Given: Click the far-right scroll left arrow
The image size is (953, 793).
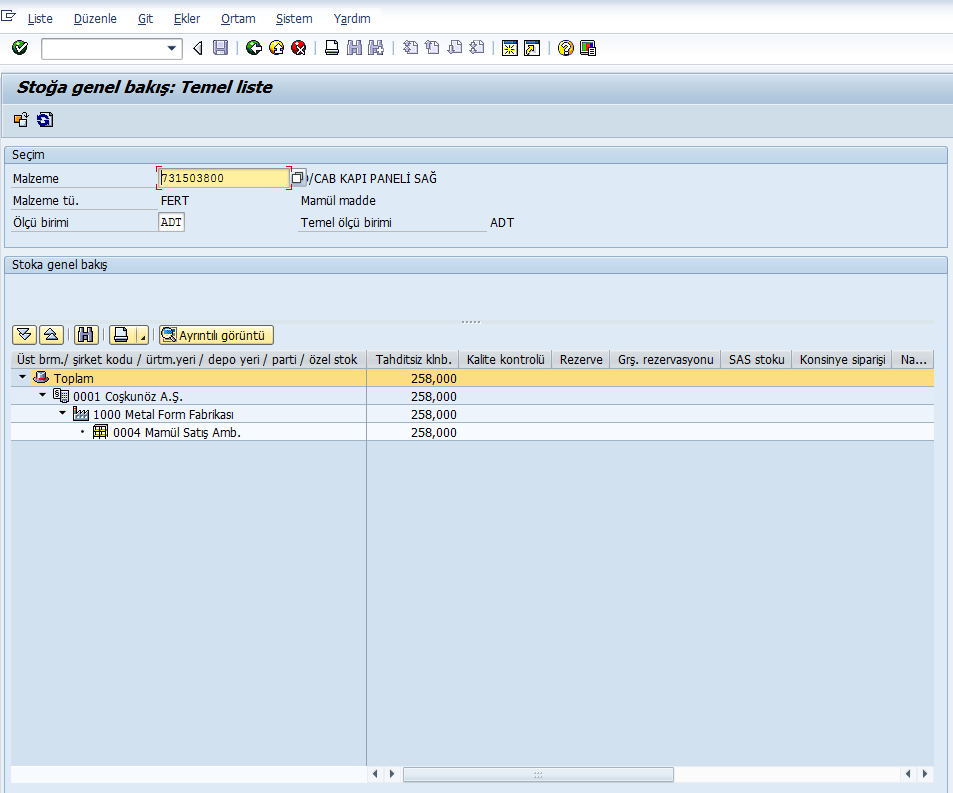Looking at the screenshot, I should tap(908, 774).
